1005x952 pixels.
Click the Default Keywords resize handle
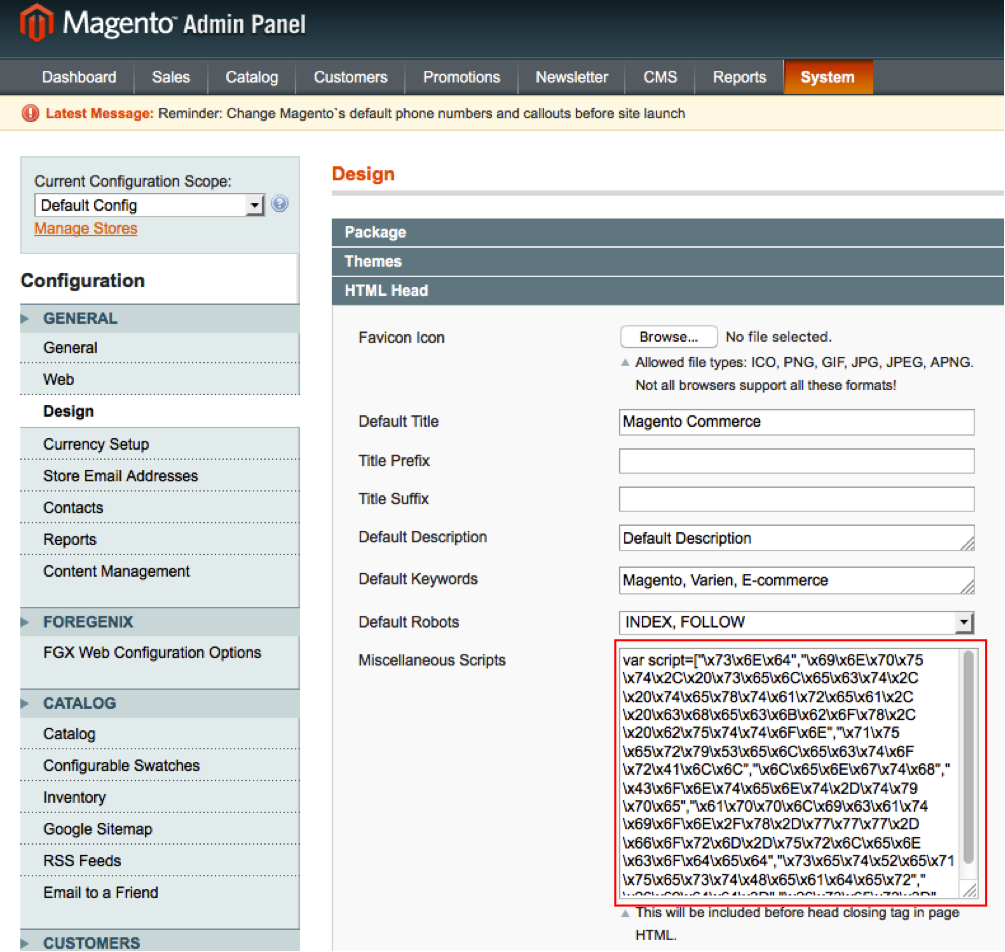coord(967,586)
